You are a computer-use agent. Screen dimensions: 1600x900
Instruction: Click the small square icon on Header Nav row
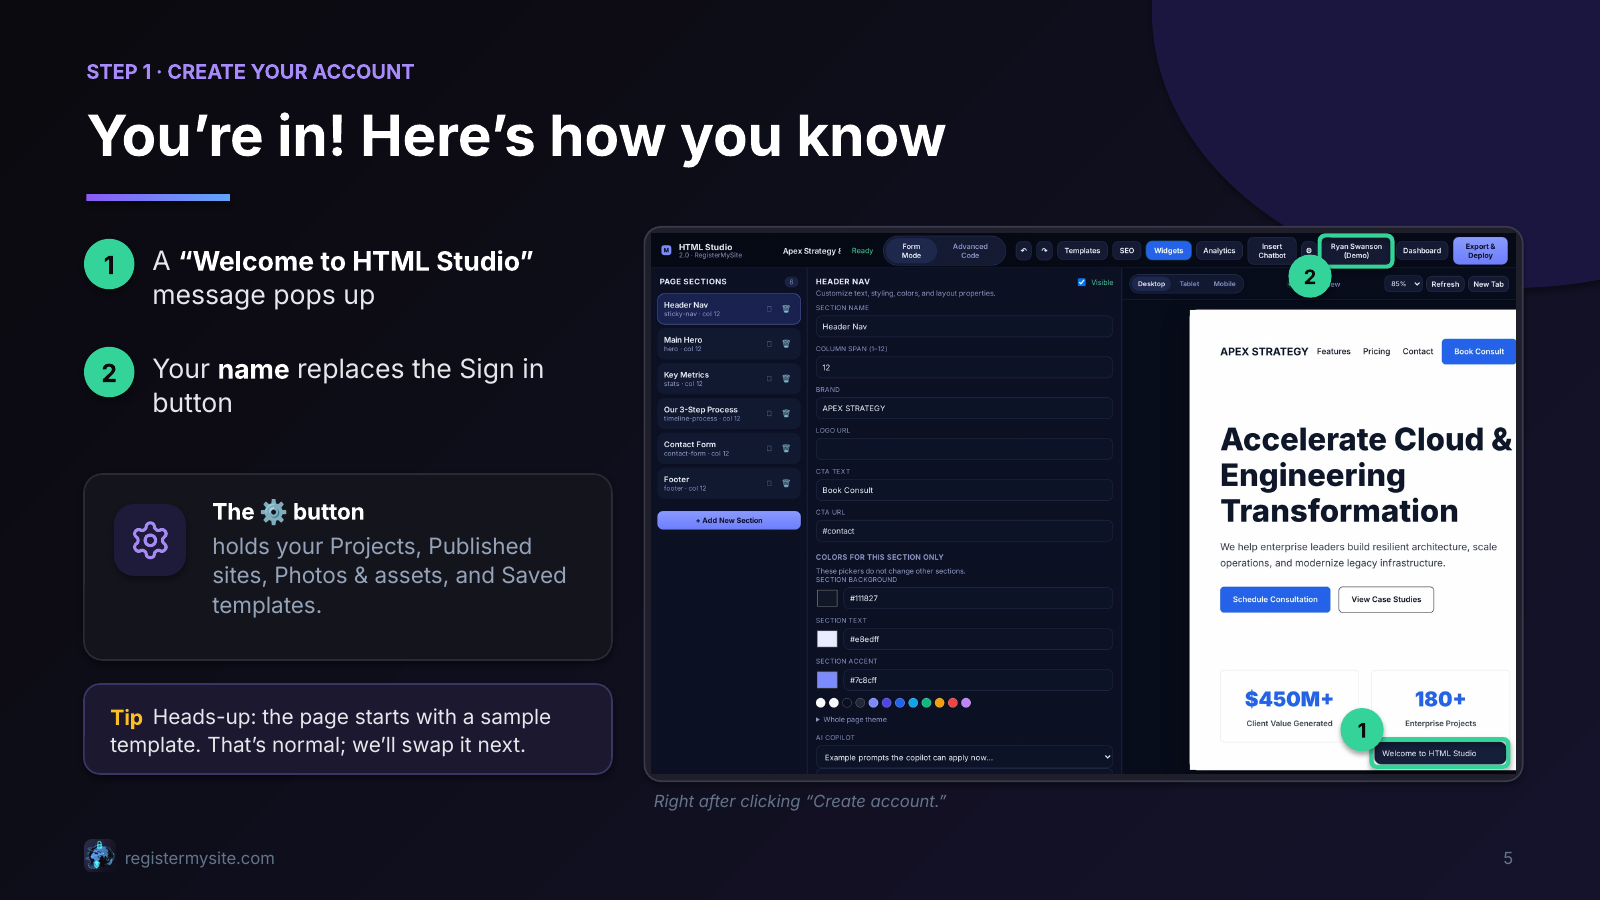pyautogui.click(x=769, y=309)
